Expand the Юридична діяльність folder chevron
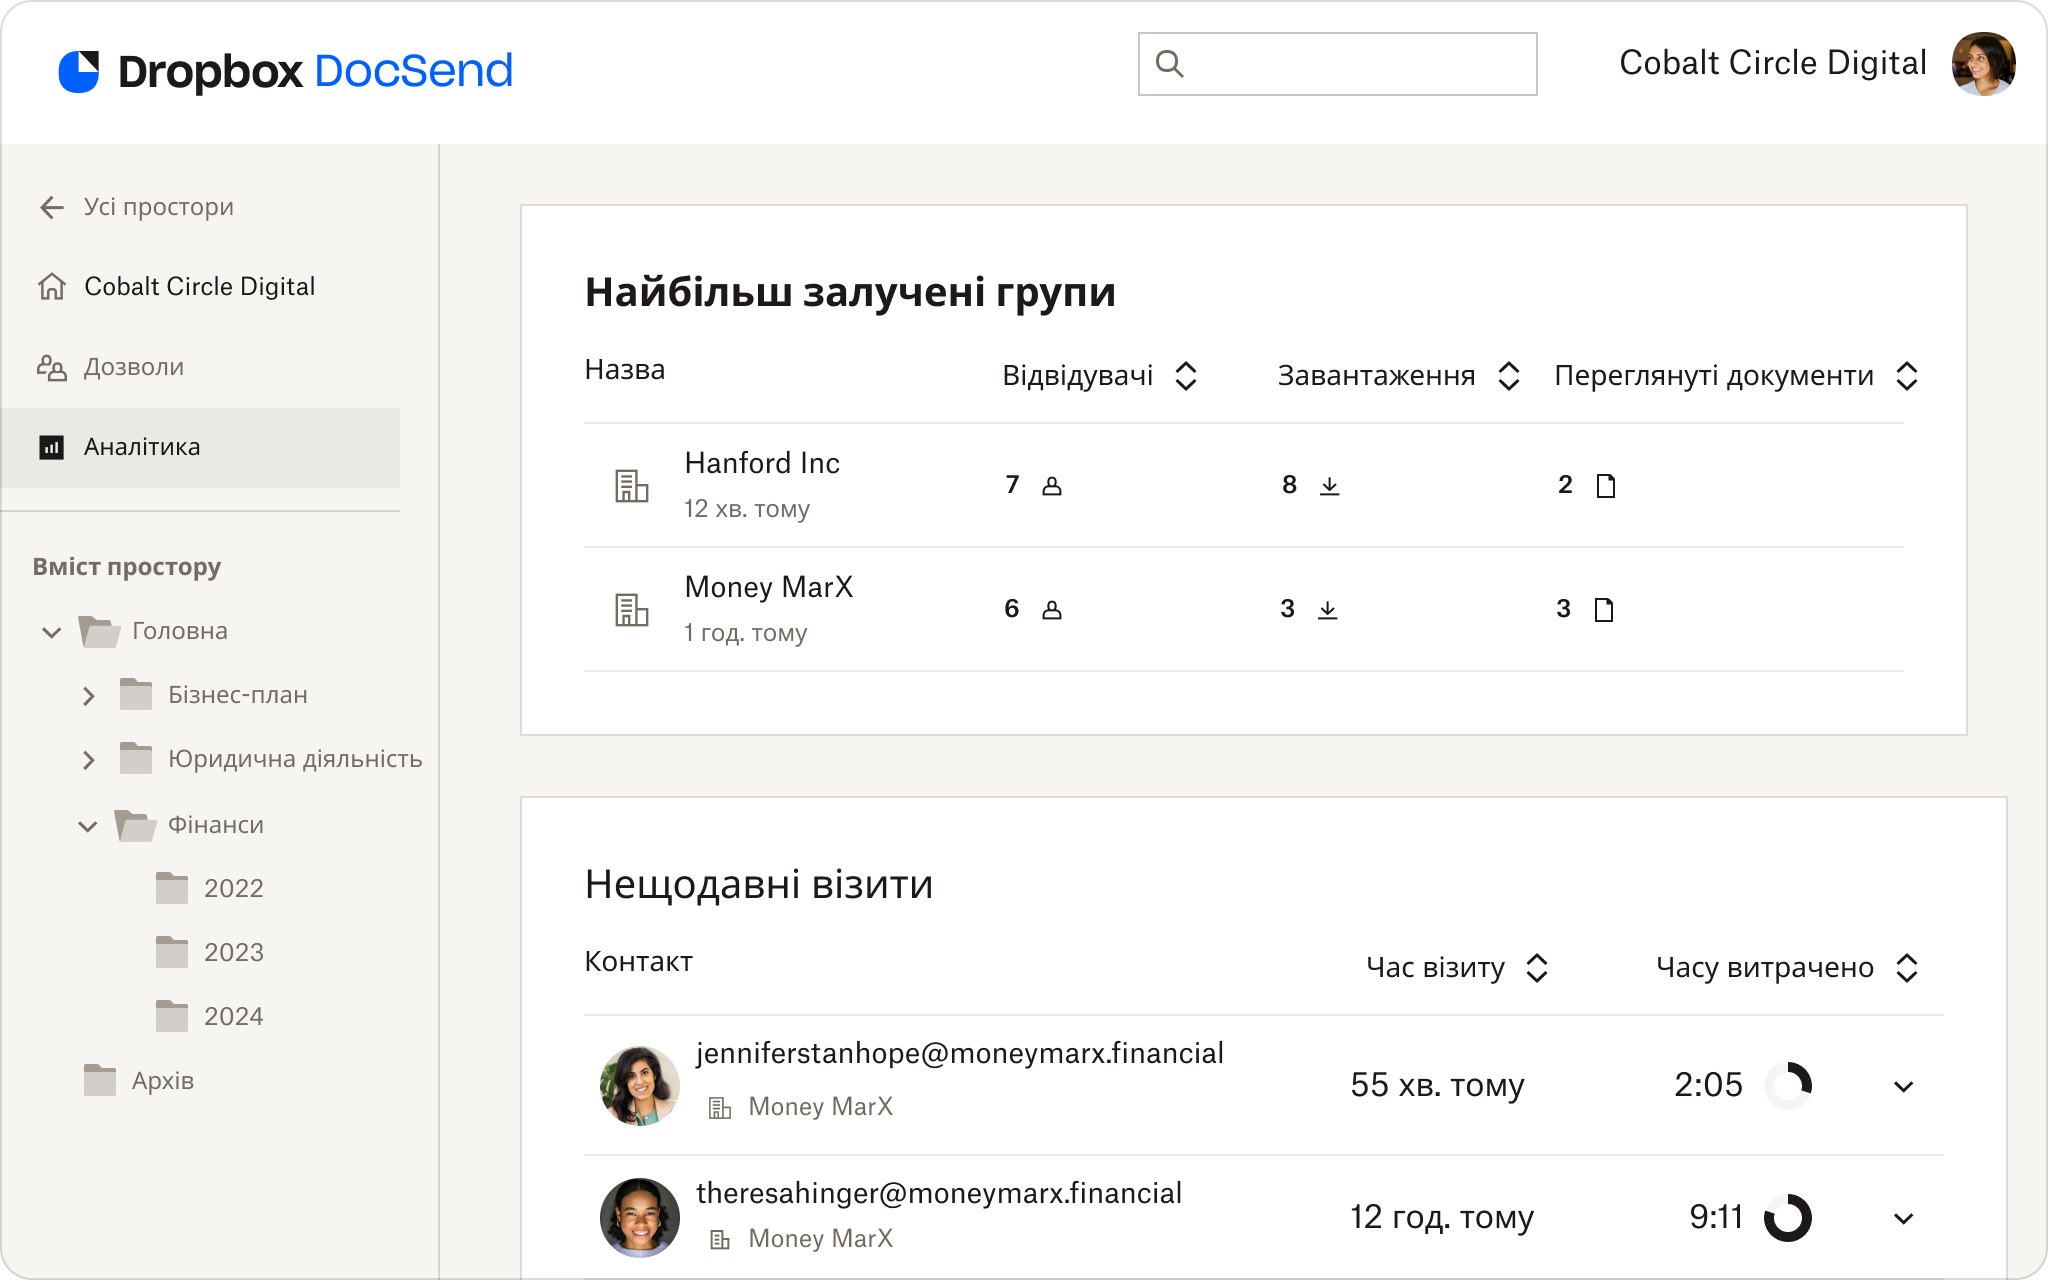This screenshot has height=1280, width=2048. tap(89, 760)
